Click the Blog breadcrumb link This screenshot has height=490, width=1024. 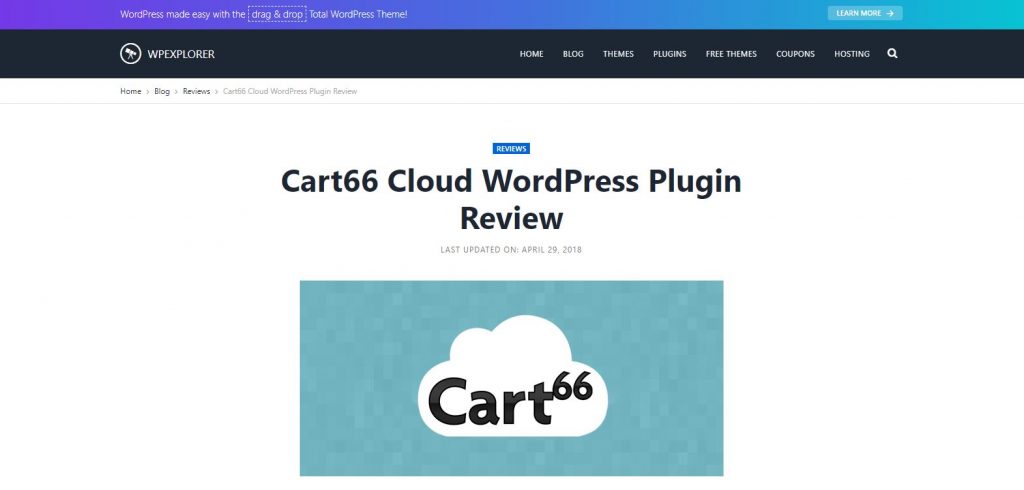162,91
